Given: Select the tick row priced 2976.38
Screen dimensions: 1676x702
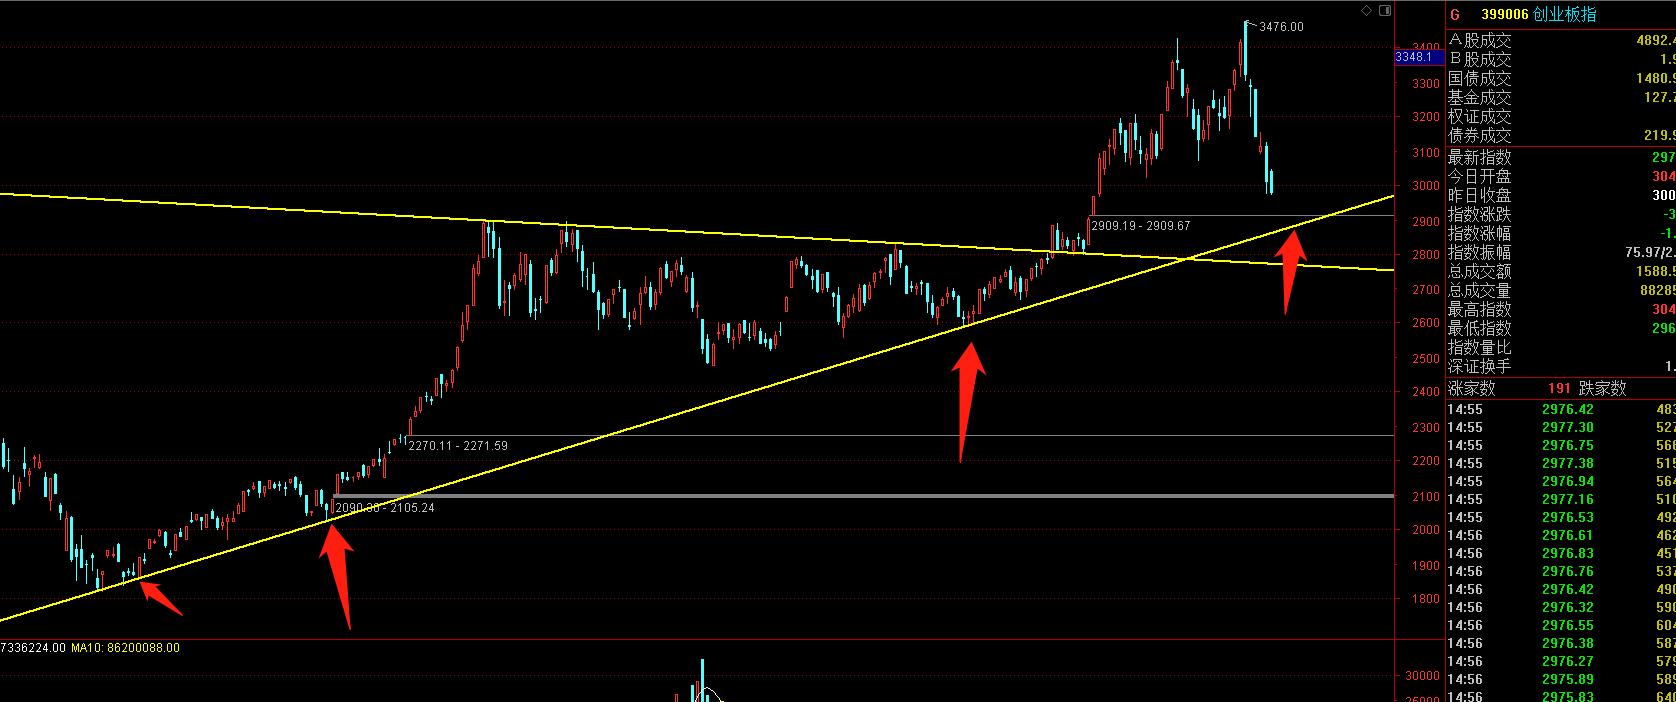Looking at the screenshot, I should click(x=1561, y=643).
